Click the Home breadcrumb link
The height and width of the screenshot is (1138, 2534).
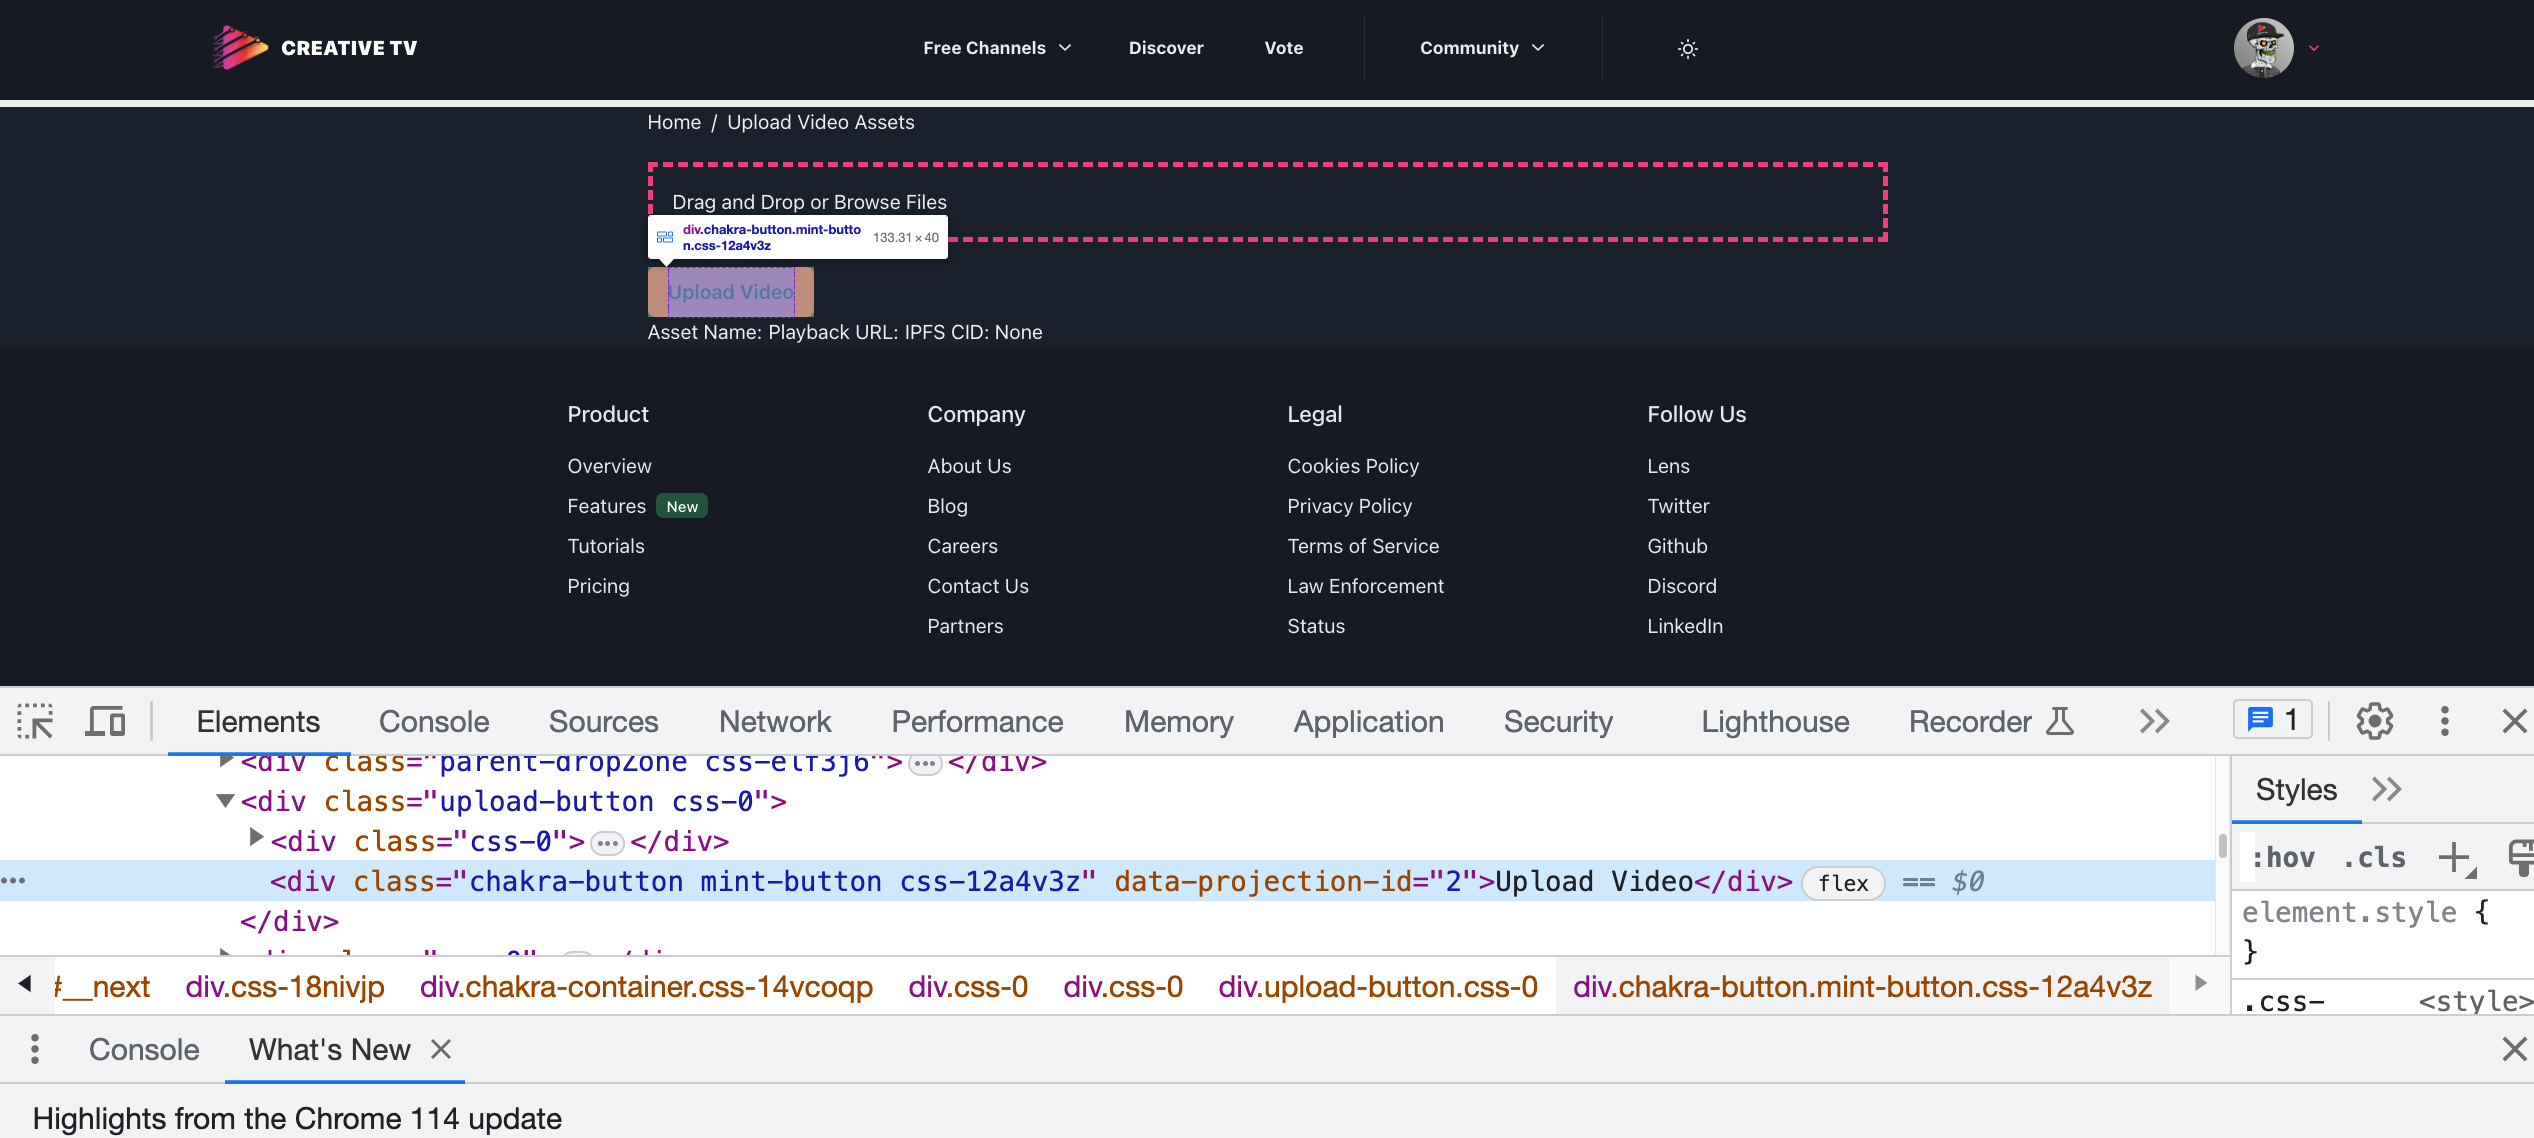pyautogui.click(x=674, y=122)
